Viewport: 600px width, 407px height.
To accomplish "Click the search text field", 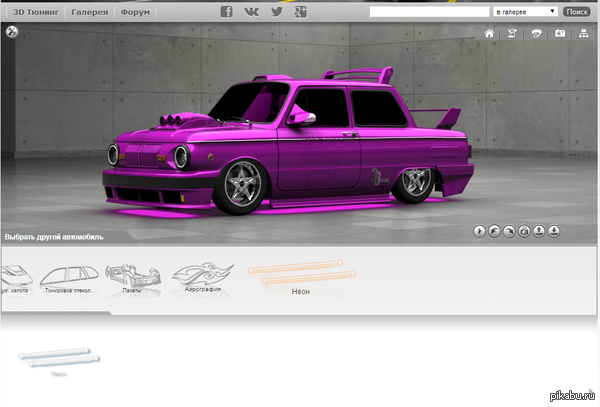I will pos(429,12).
